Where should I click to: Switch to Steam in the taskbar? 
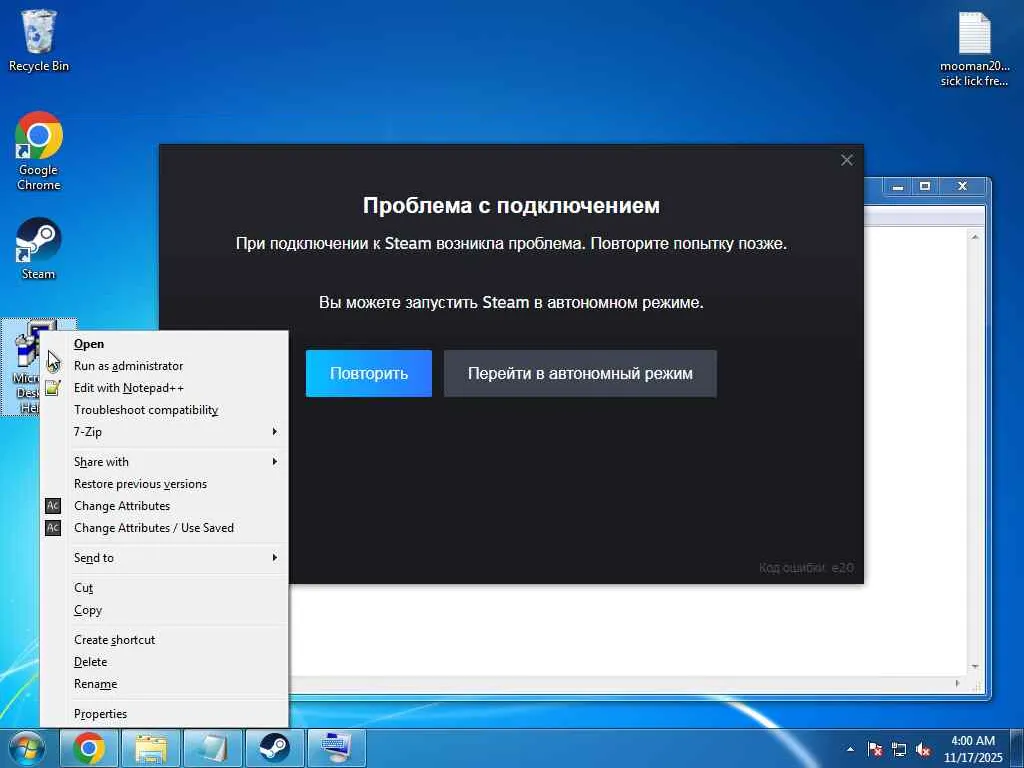click(274, 748)
